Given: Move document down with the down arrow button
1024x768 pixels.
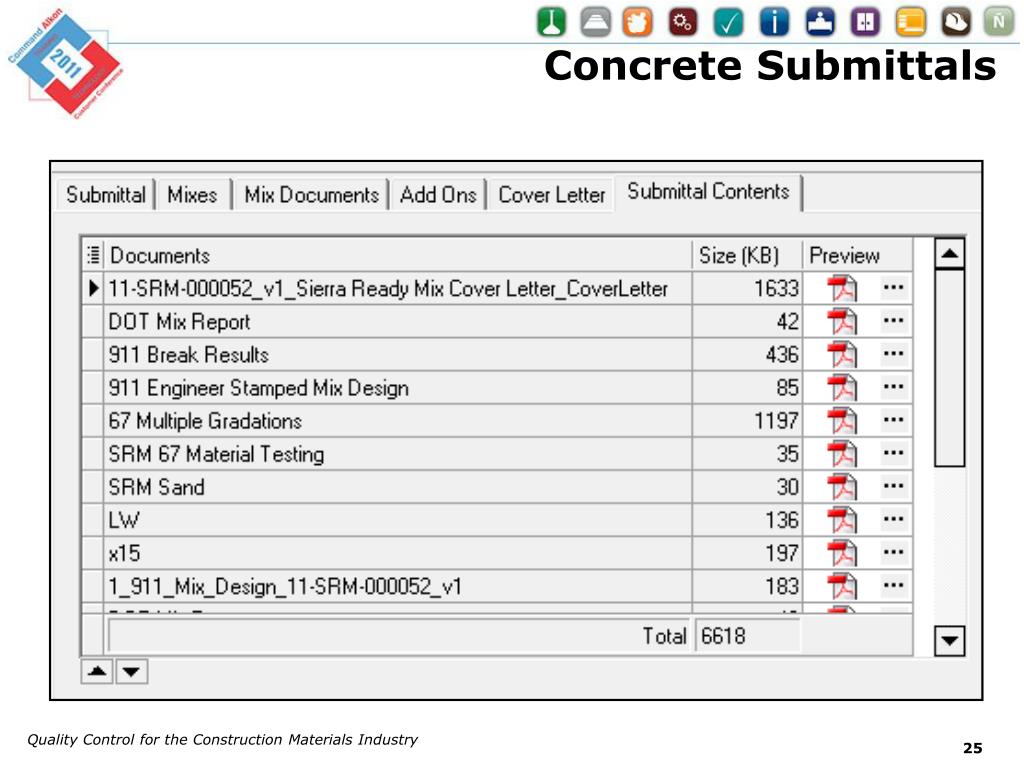Looking at the screenshot, I should (x=132, y=671).
